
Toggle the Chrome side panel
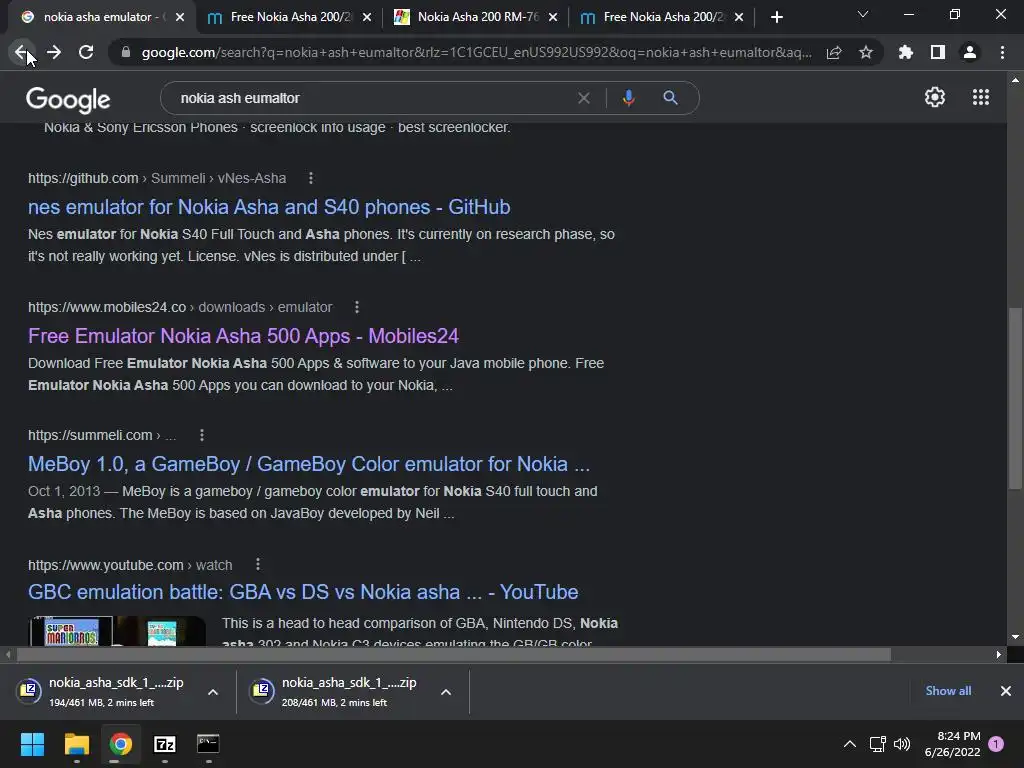coord(938,52)
